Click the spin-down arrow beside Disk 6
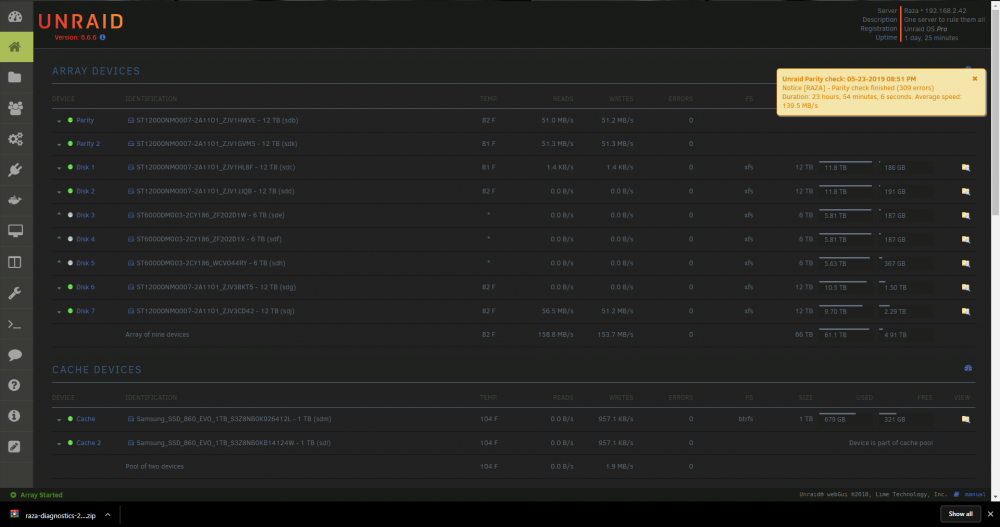1000x527 pixels. 59,287
